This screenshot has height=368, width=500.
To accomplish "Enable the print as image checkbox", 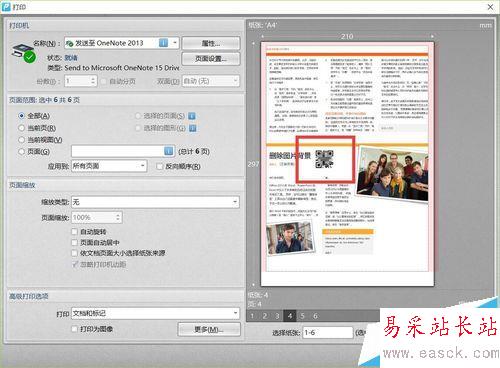I will coord(75,329).
